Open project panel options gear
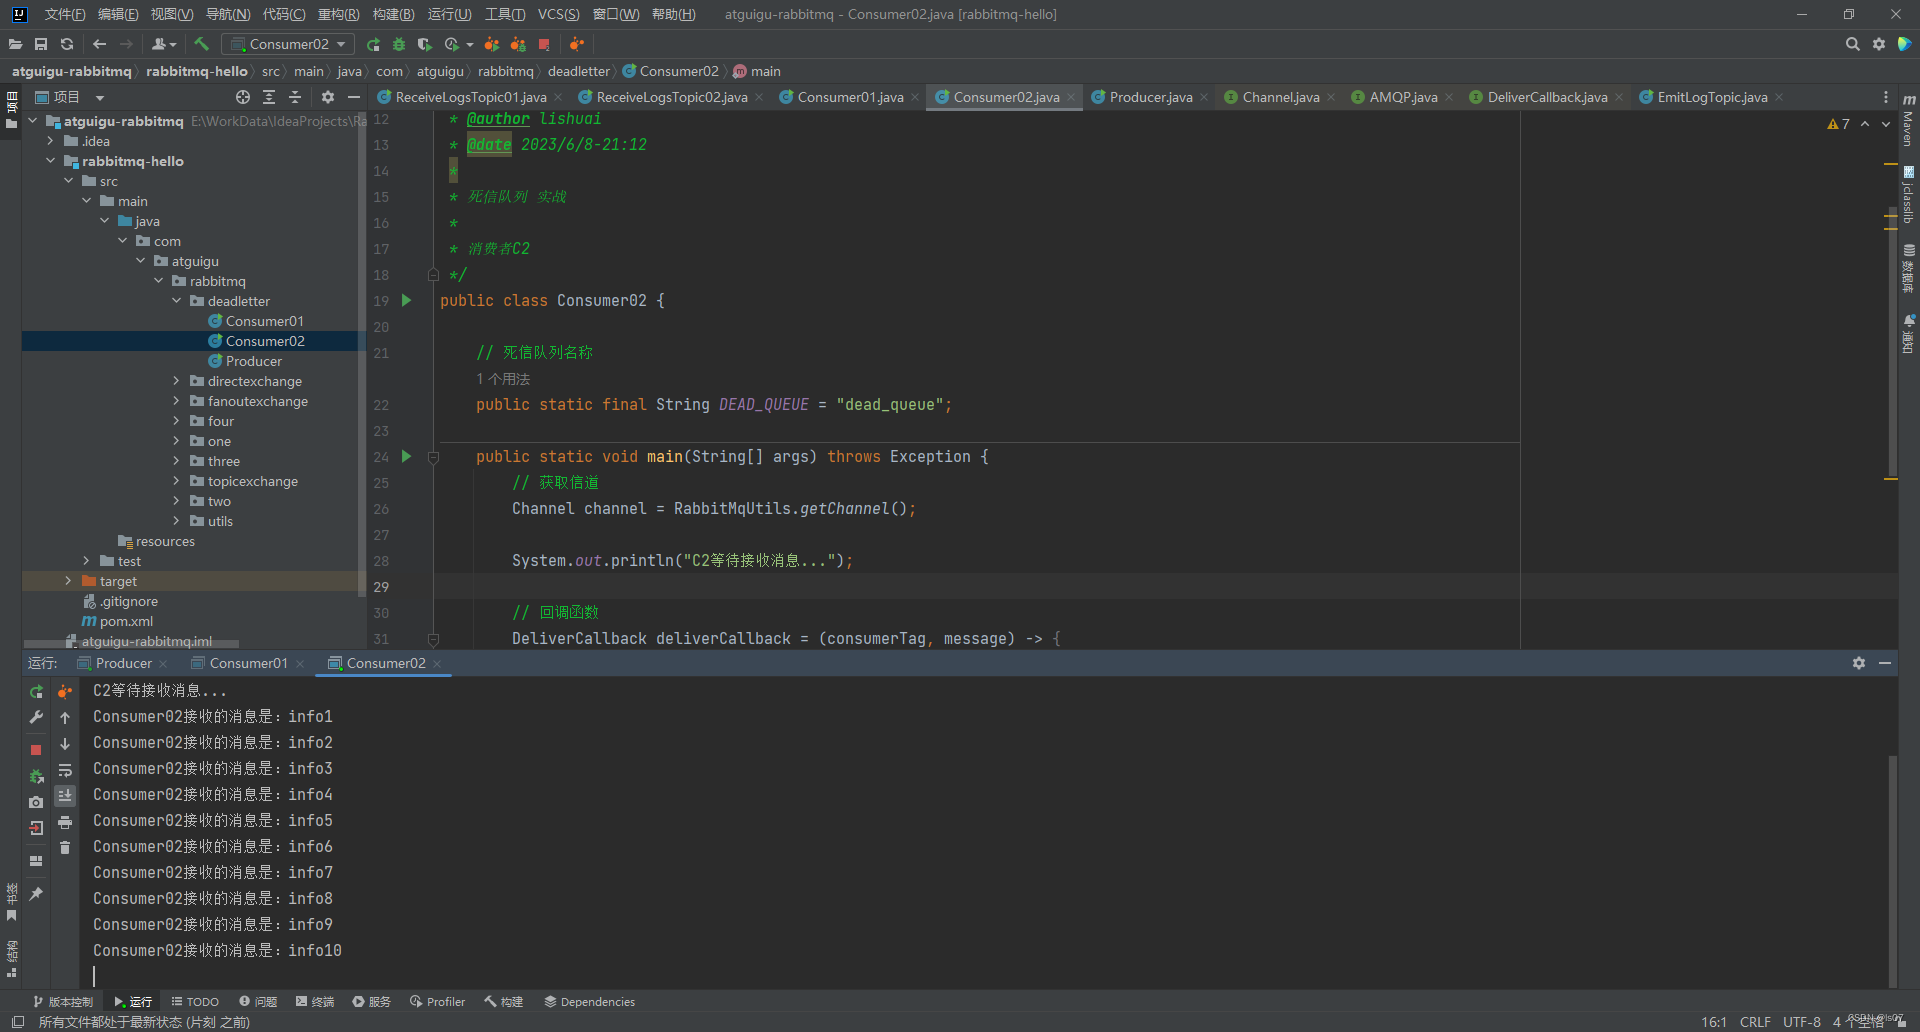This screenshot has width=1920, height=1032. point(327,97)
